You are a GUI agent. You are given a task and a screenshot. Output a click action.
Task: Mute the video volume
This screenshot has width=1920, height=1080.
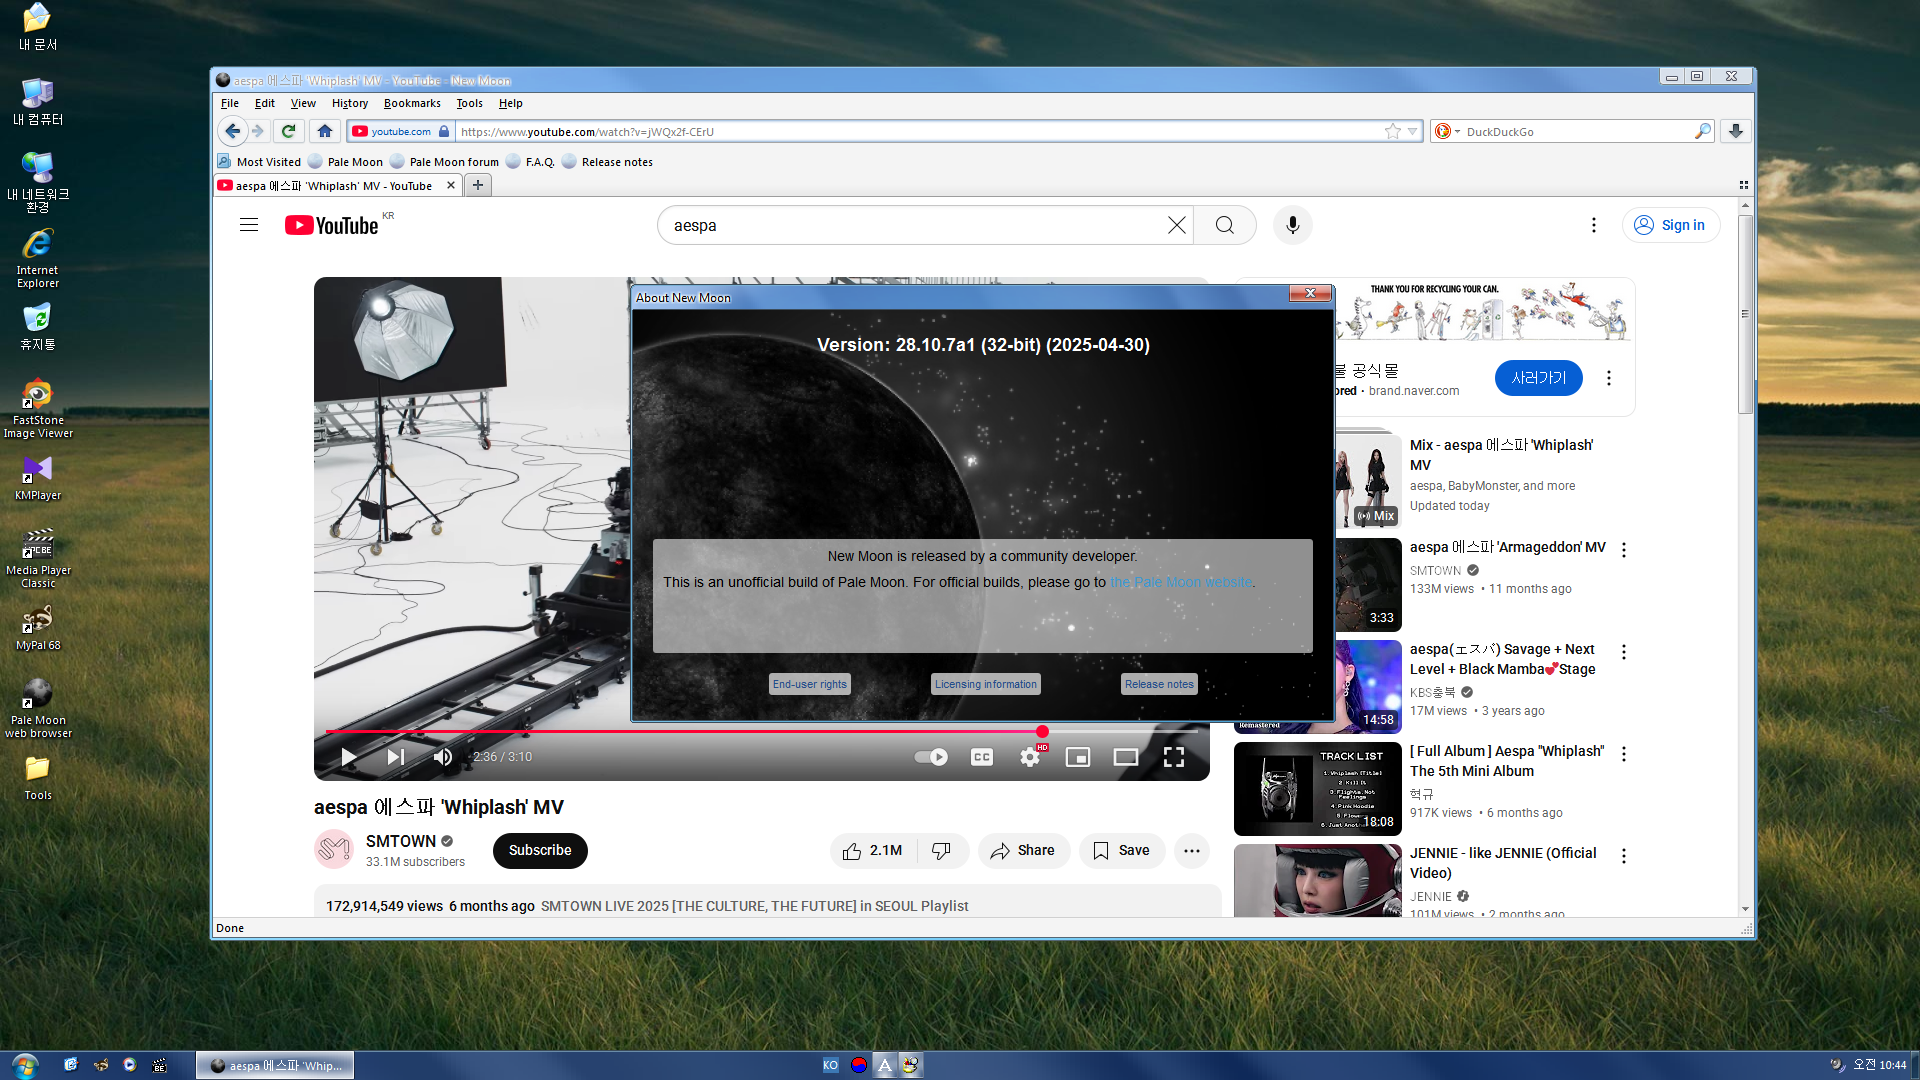[443, 757]
